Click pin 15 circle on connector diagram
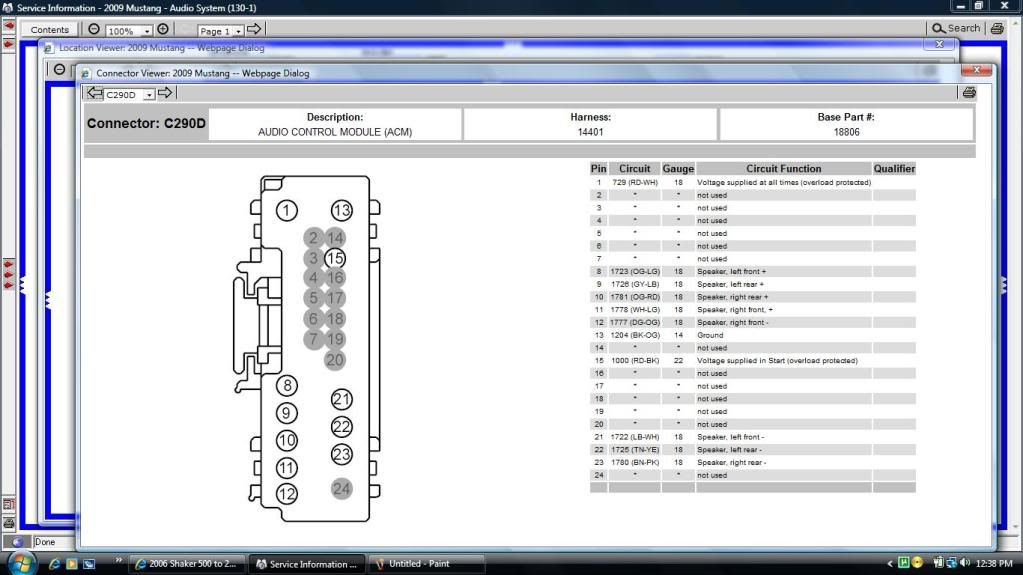 [335, 258]
